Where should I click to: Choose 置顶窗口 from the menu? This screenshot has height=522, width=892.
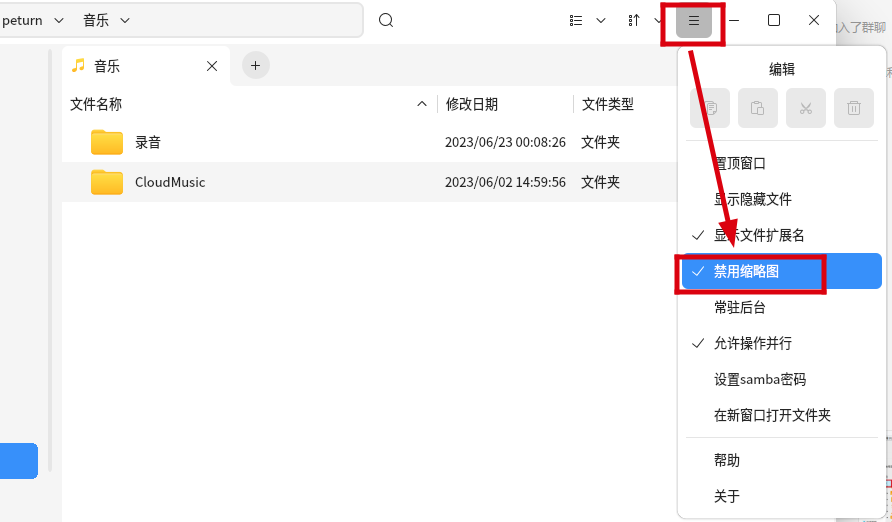740,163
